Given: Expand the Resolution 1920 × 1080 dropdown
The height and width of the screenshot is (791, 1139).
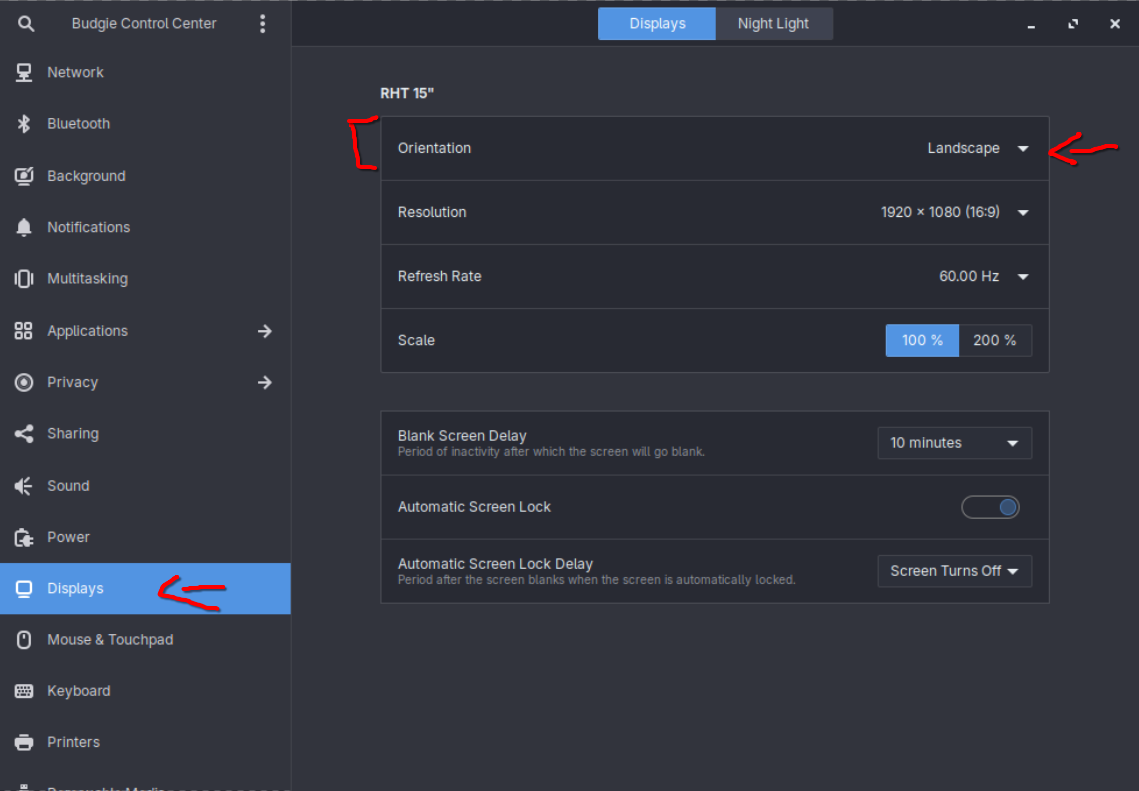Looking at the screenshot, I should click(954, 212).
